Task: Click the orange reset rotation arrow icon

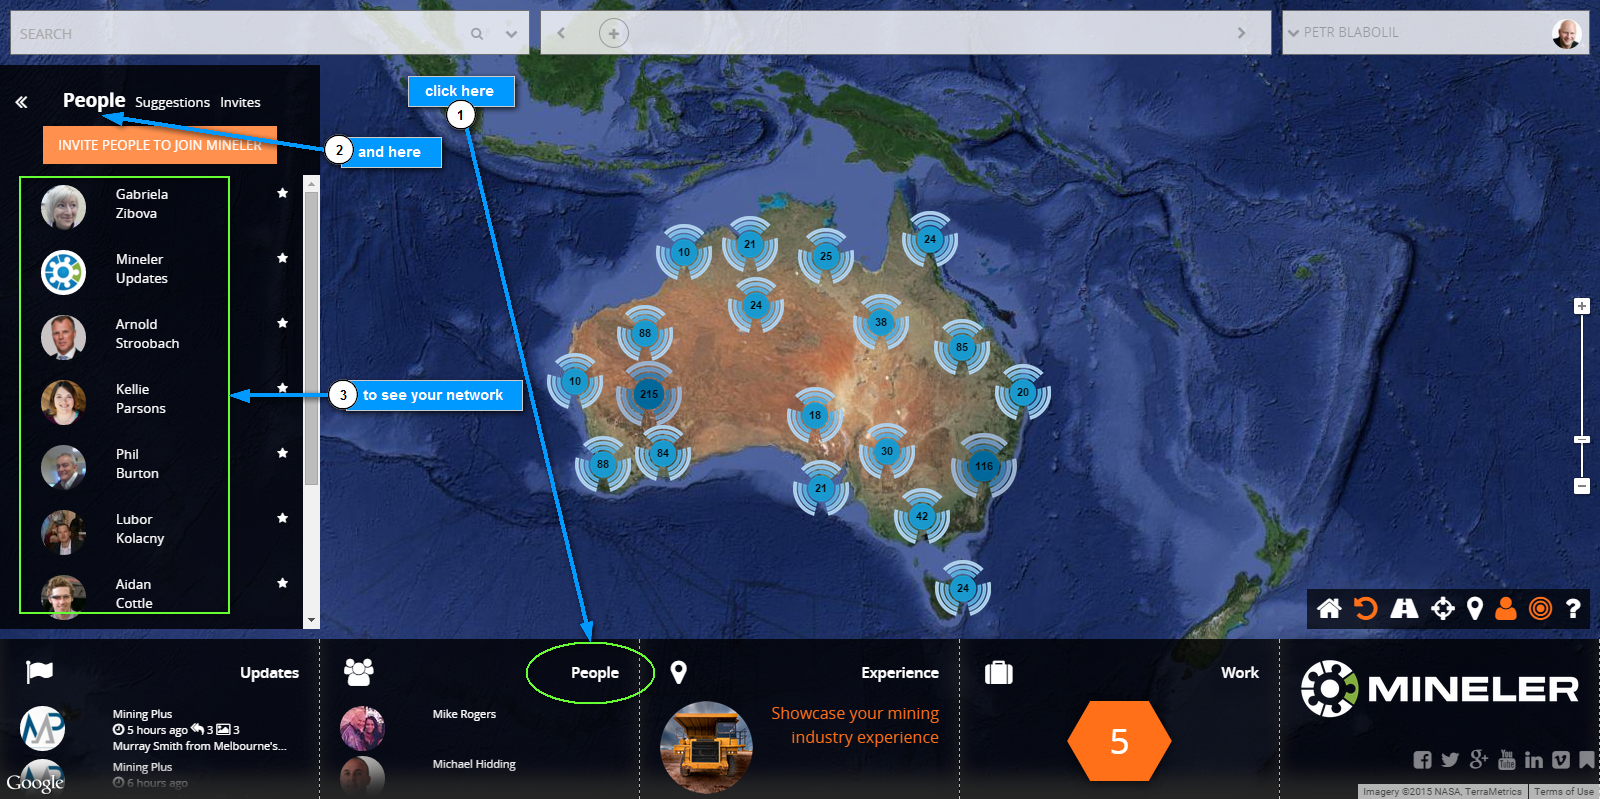Action: click(x=1366, y=608)
